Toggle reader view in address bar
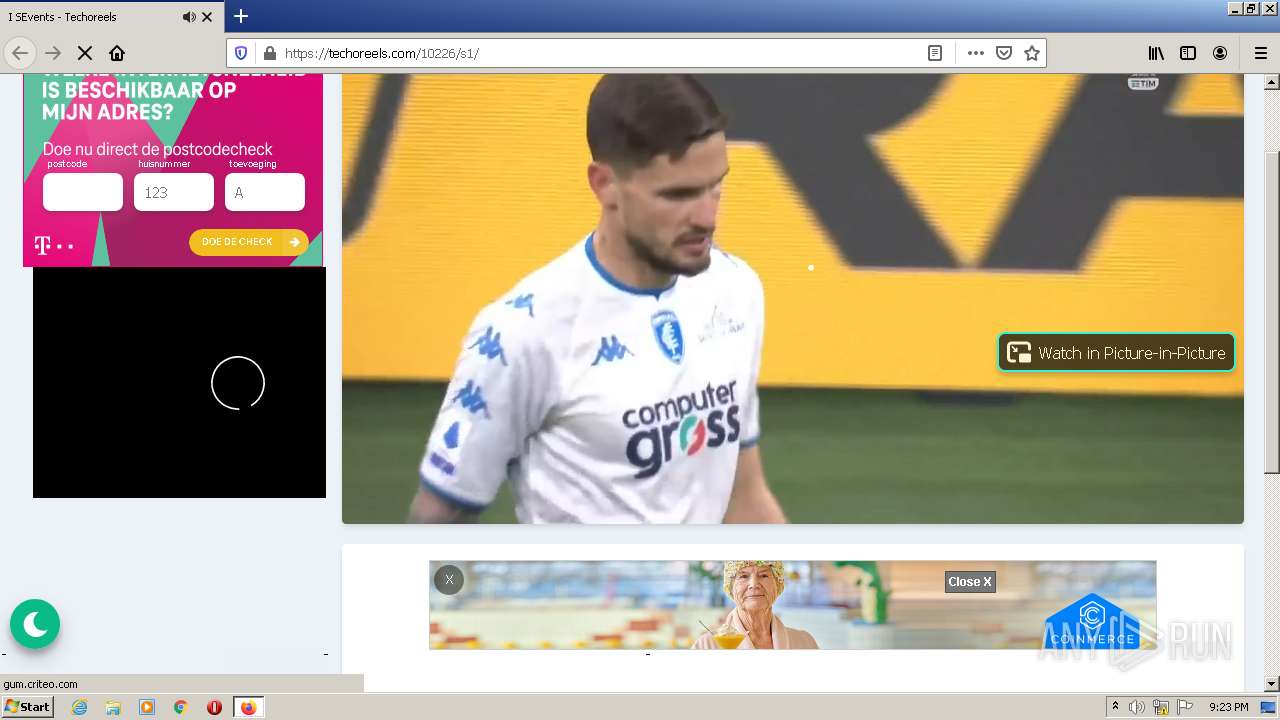This screenshot has width=1280, height=720. point(935,53)
